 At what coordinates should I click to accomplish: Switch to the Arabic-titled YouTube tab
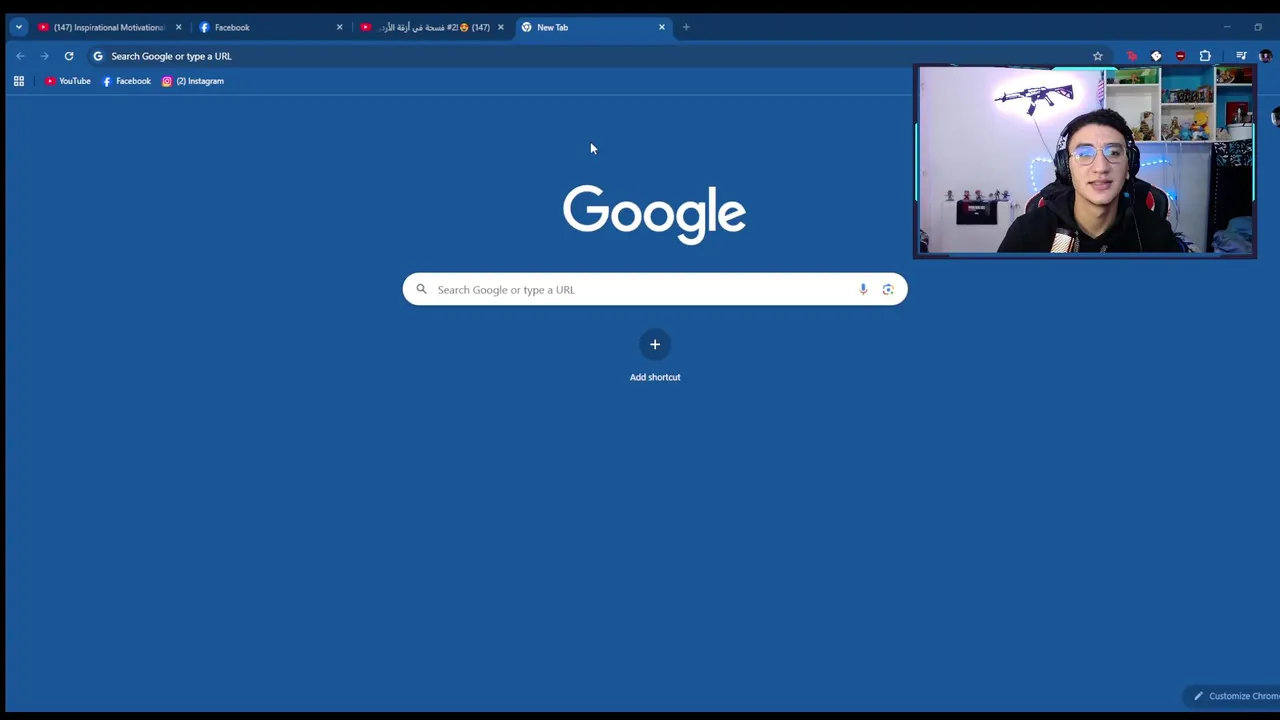433,27
